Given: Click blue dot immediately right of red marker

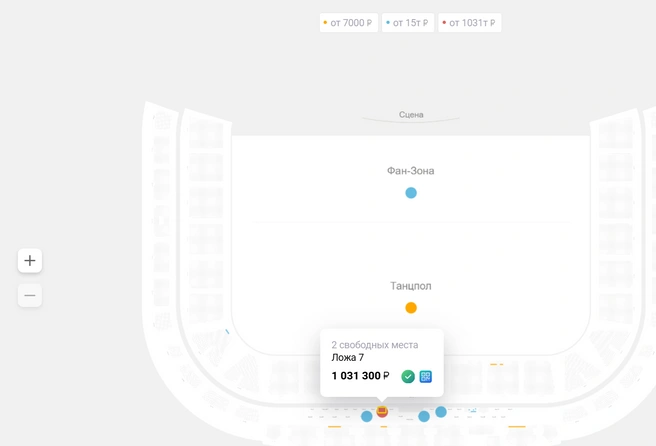Looking at the screenshot, I should [424, 416].
